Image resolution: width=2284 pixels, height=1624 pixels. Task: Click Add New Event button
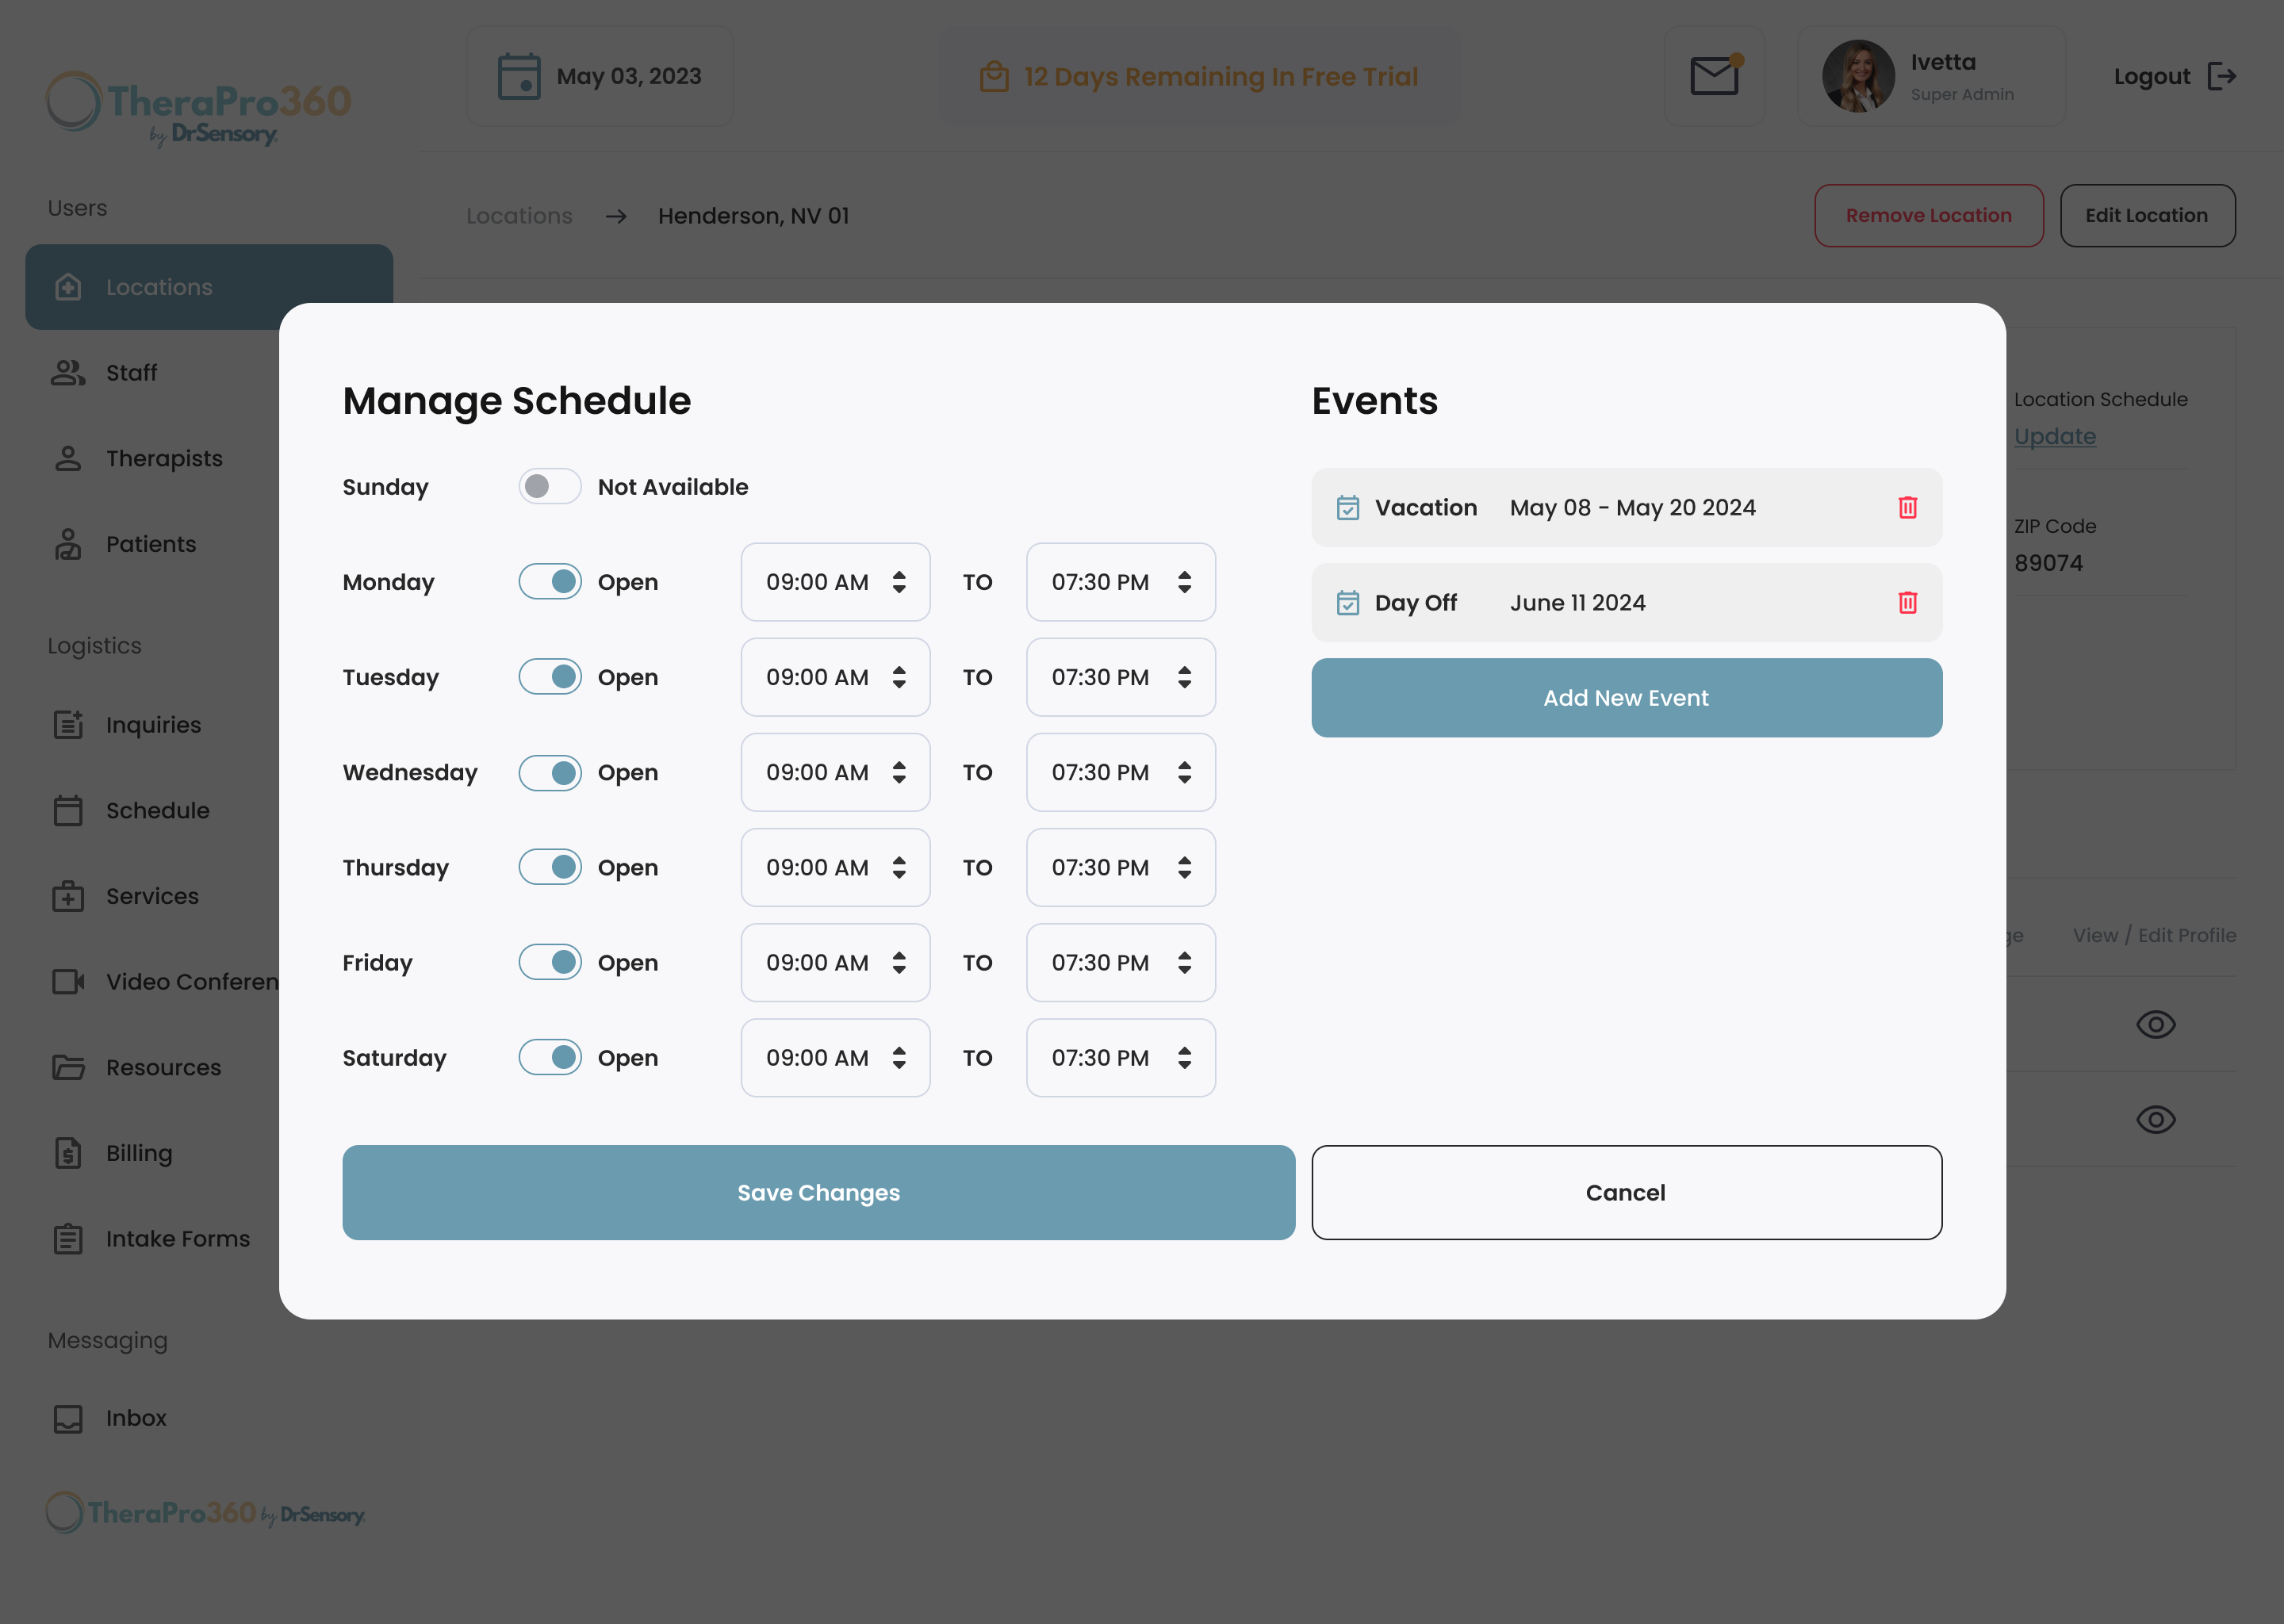tap(1626, 698)
